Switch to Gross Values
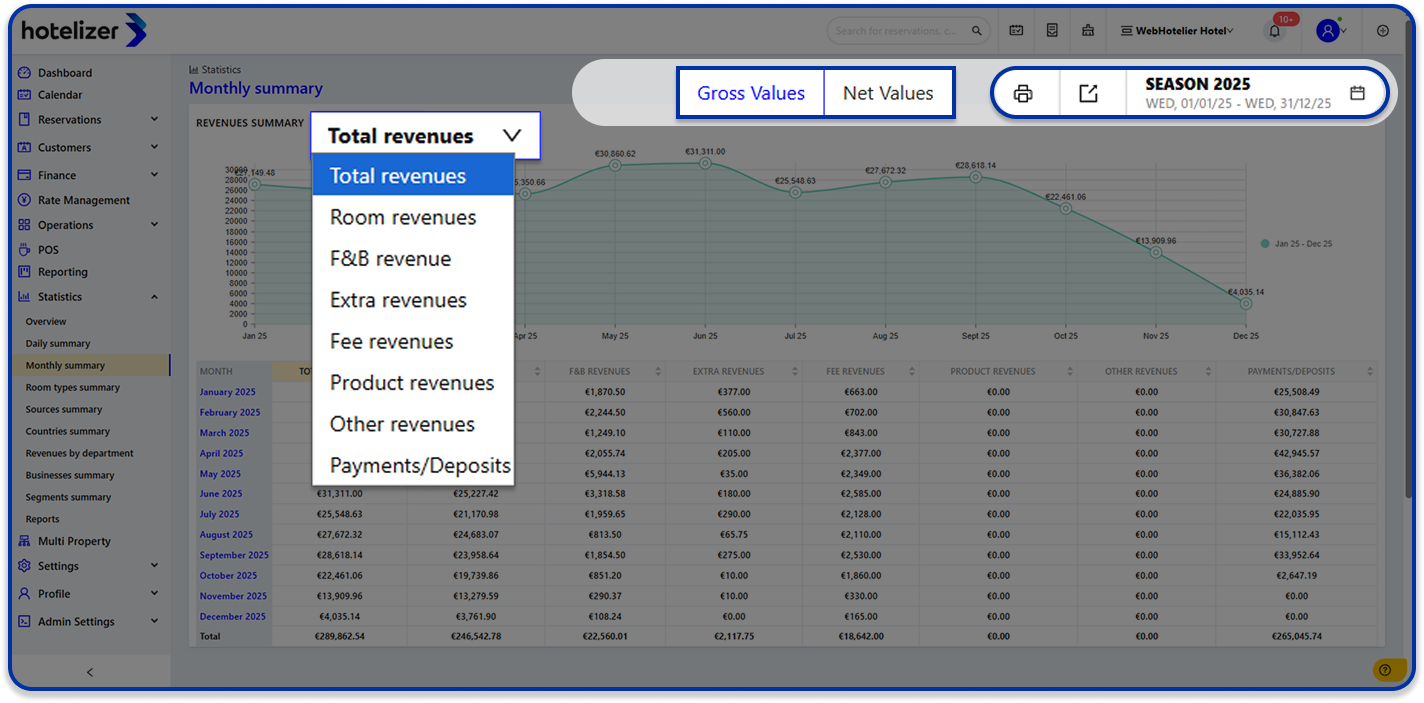 click(750, 93)
